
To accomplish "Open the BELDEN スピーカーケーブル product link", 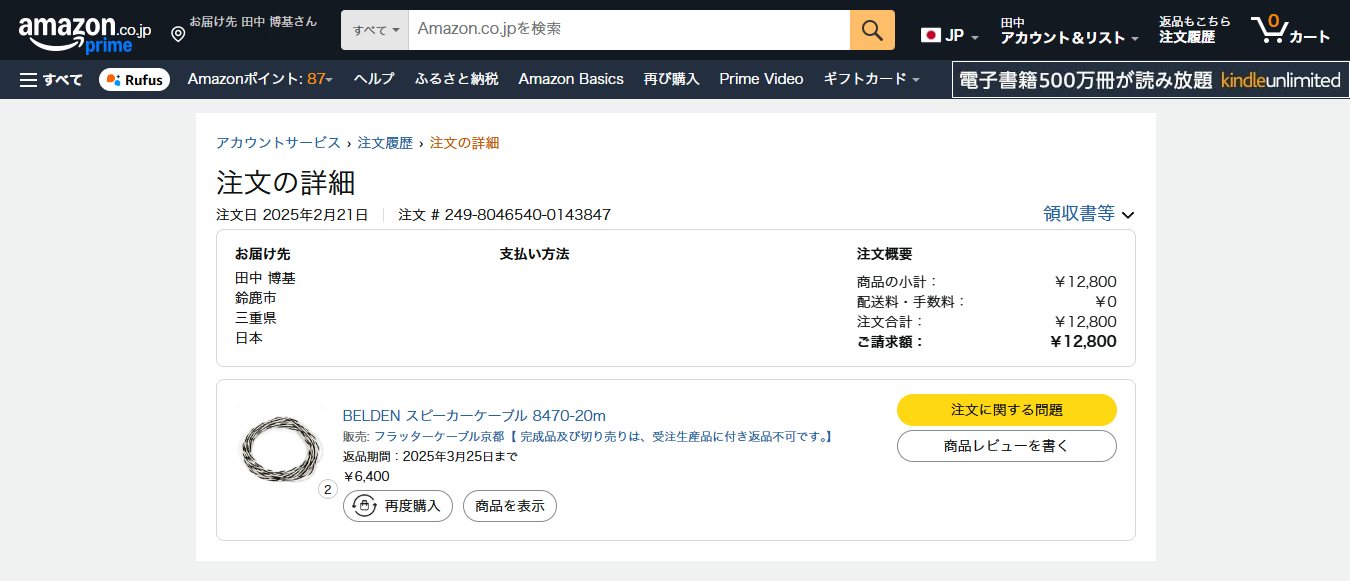I will point(474,415).
